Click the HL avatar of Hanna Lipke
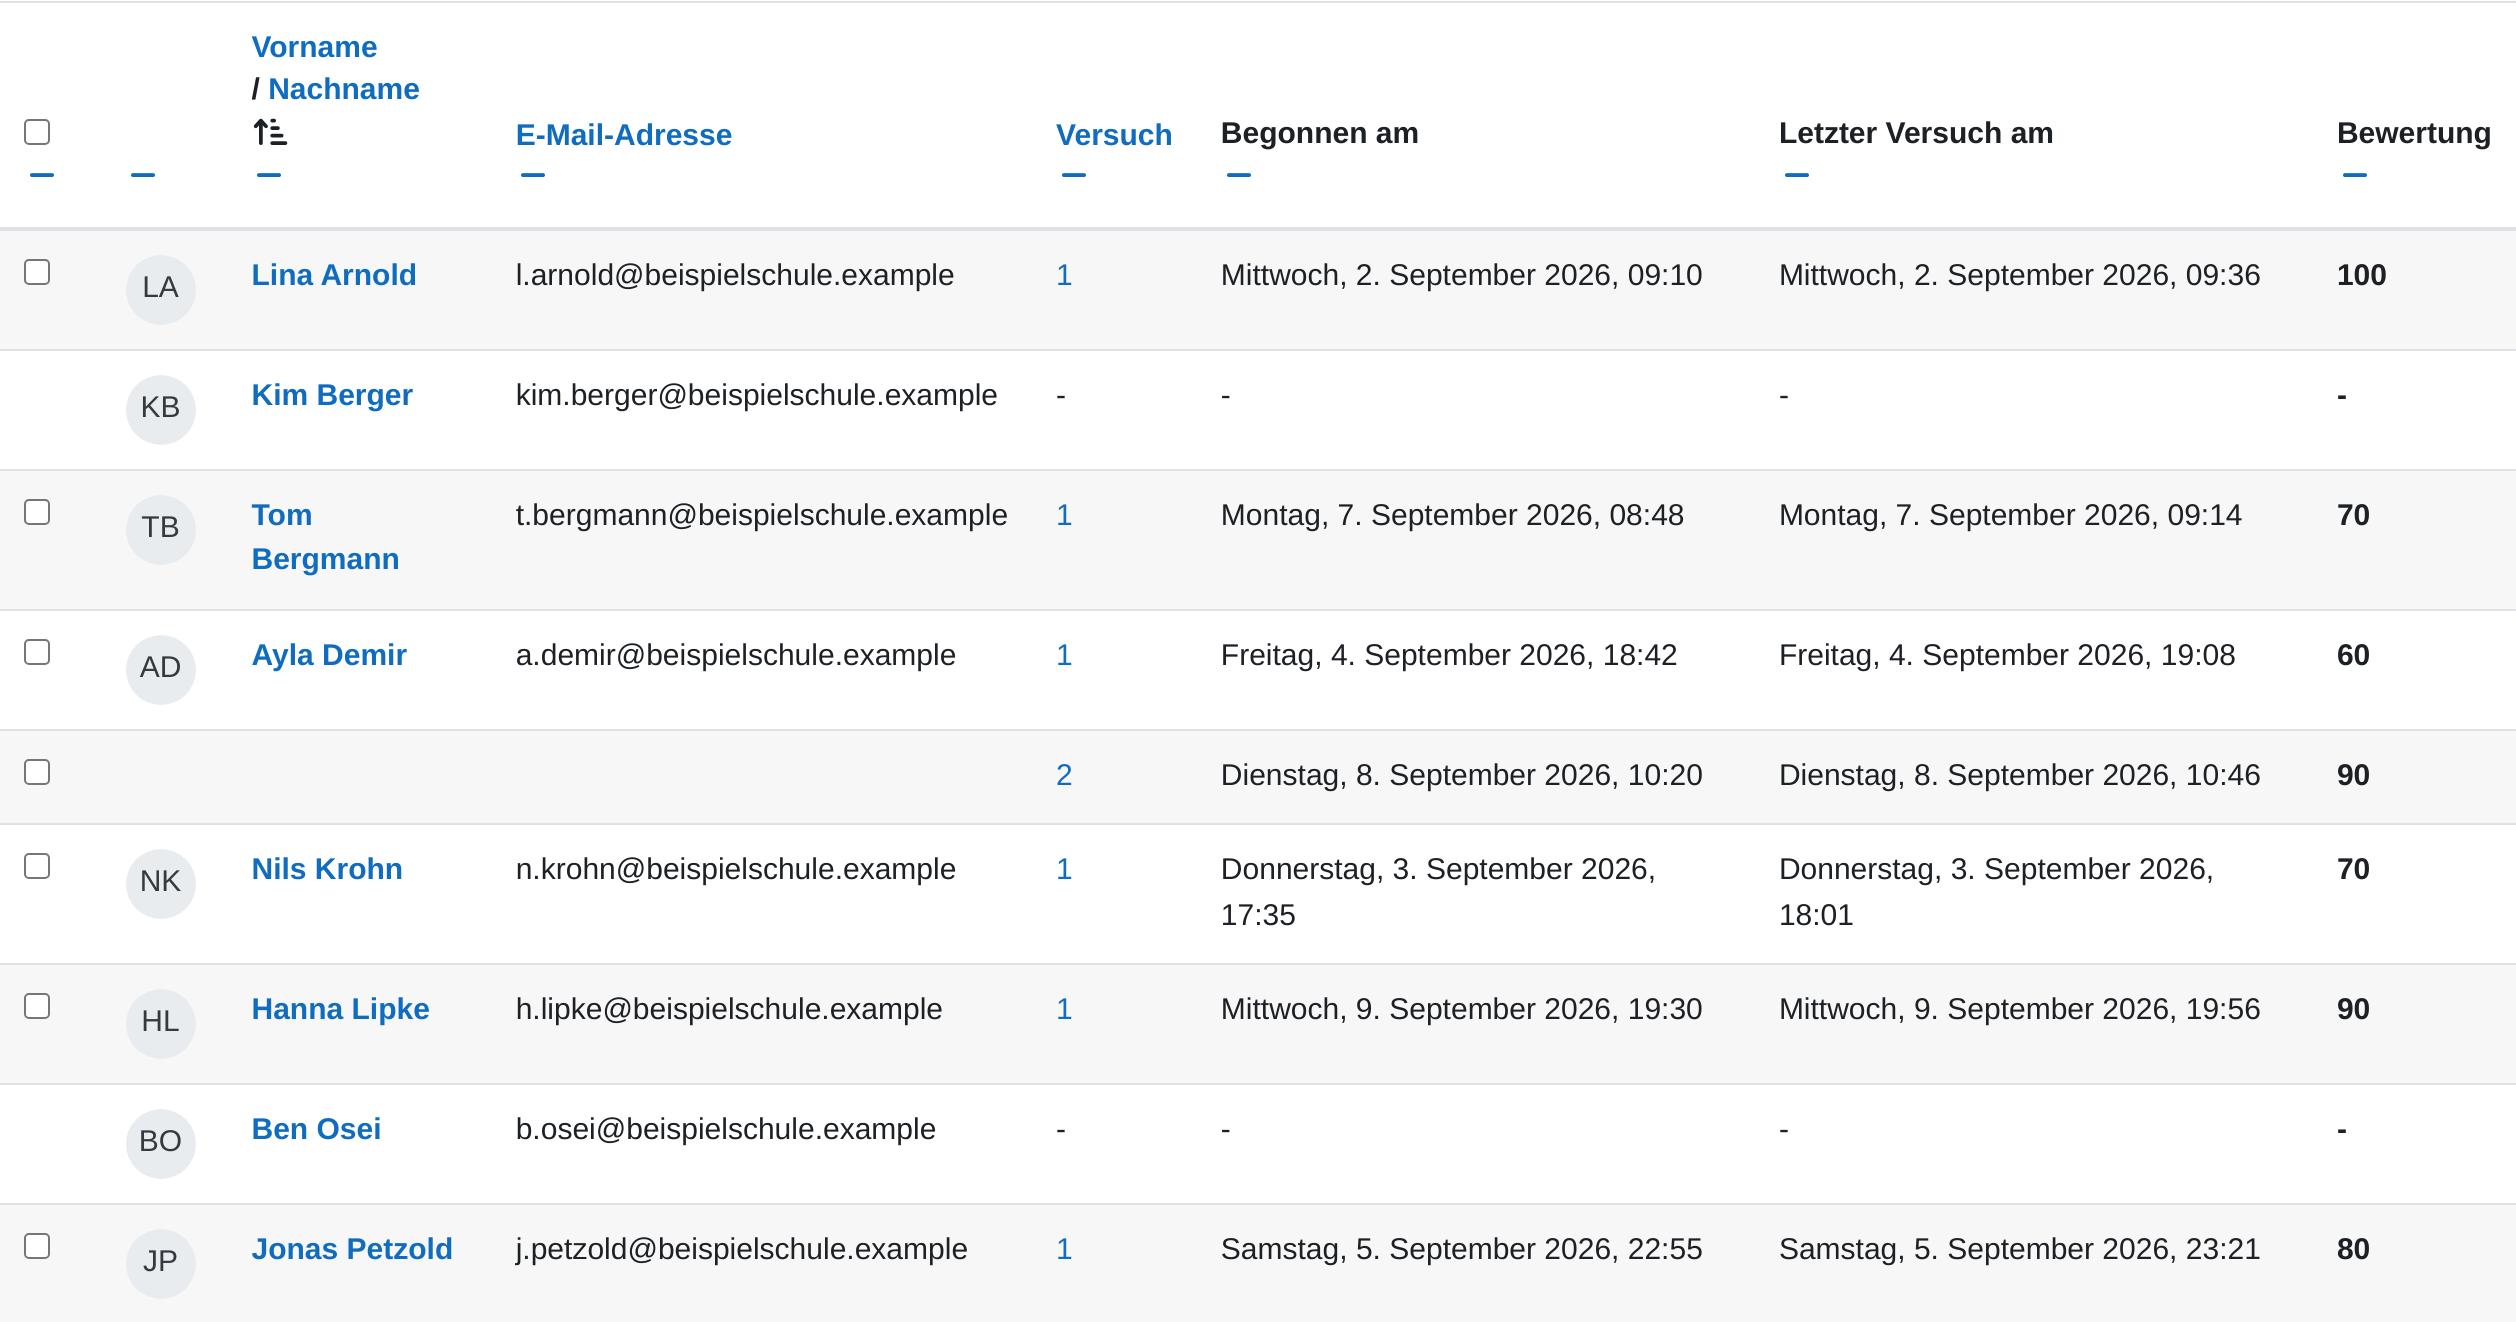The width and height of the screenshot is (2516, 1322). click(161, 1023)
